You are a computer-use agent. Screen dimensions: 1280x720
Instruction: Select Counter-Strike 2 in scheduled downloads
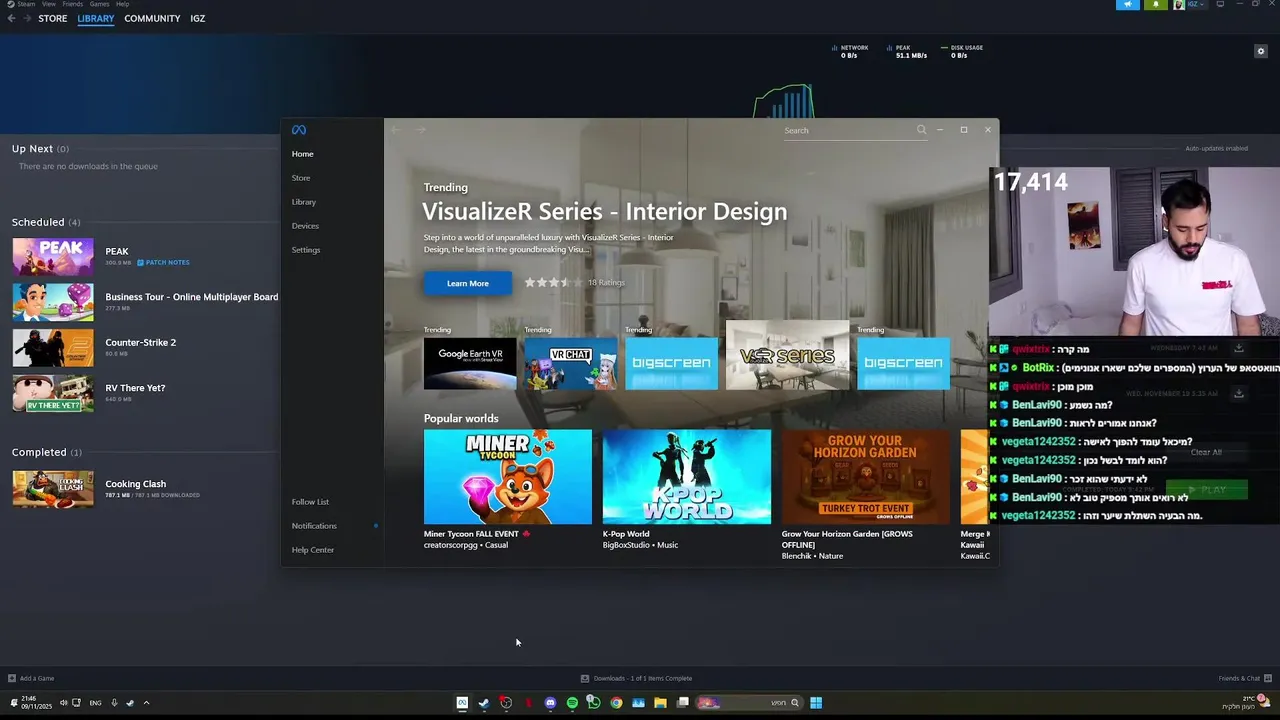coord(141,342)
